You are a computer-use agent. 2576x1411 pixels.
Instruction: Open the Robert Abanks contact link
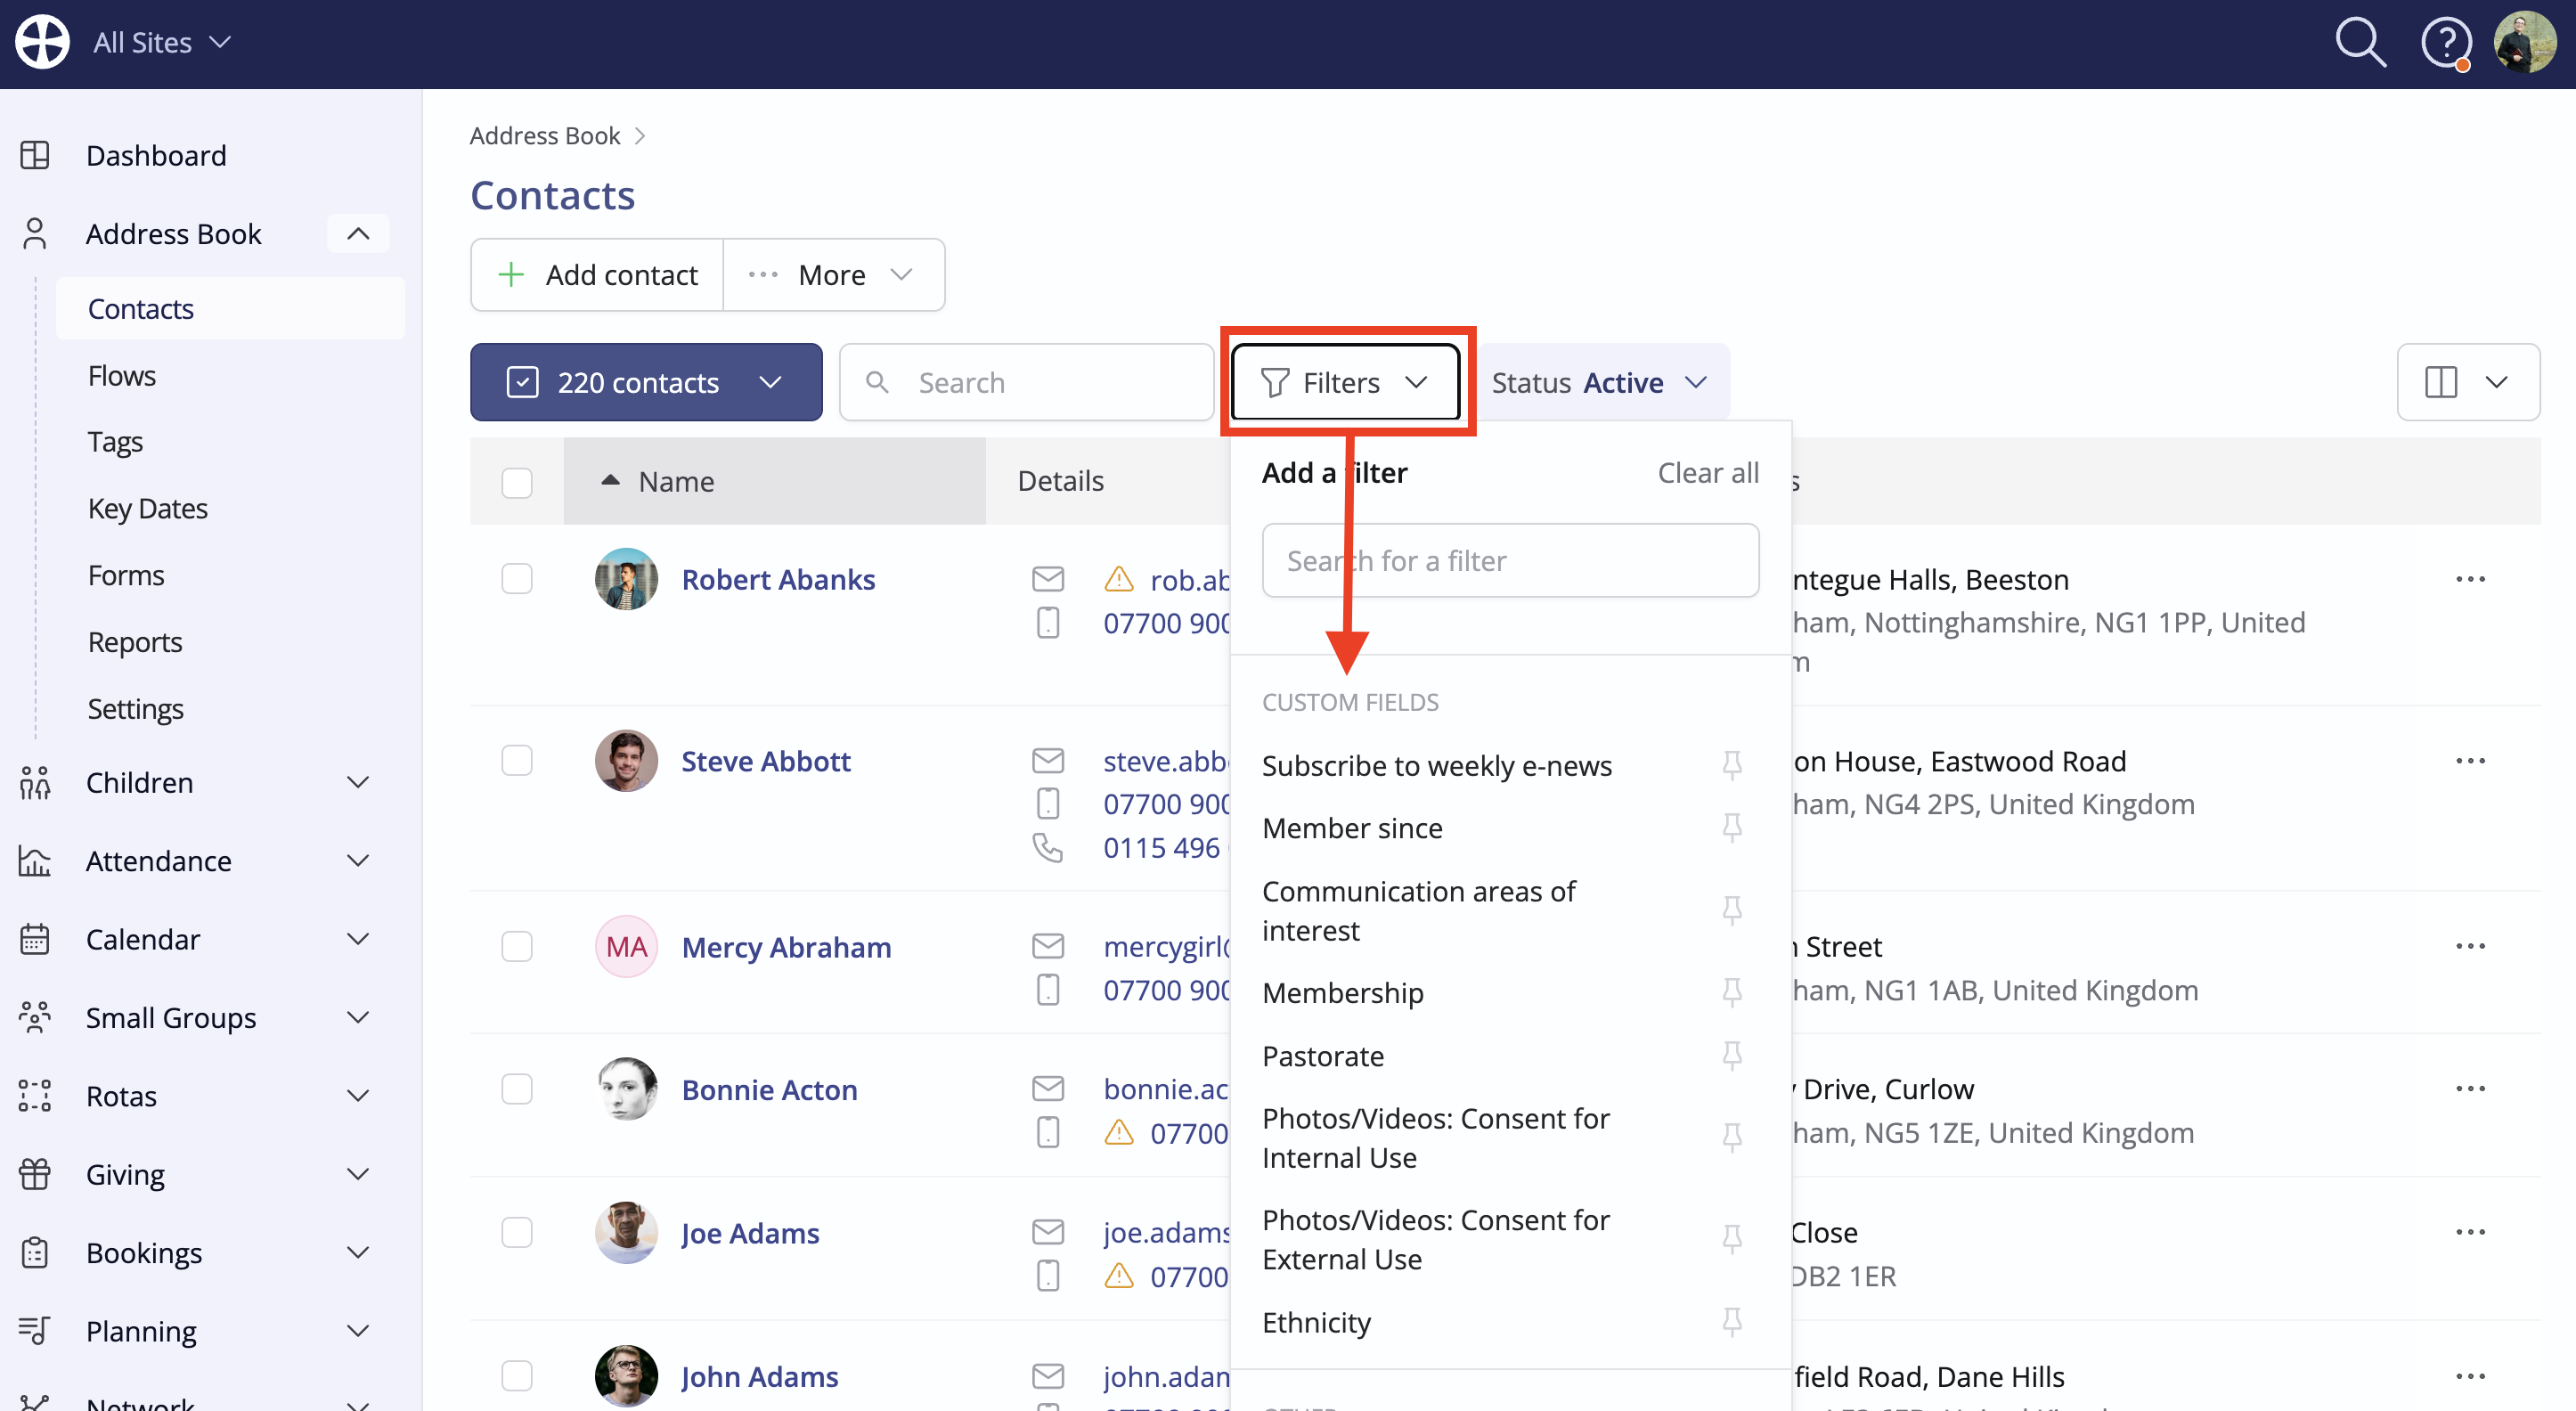point(778,579)
